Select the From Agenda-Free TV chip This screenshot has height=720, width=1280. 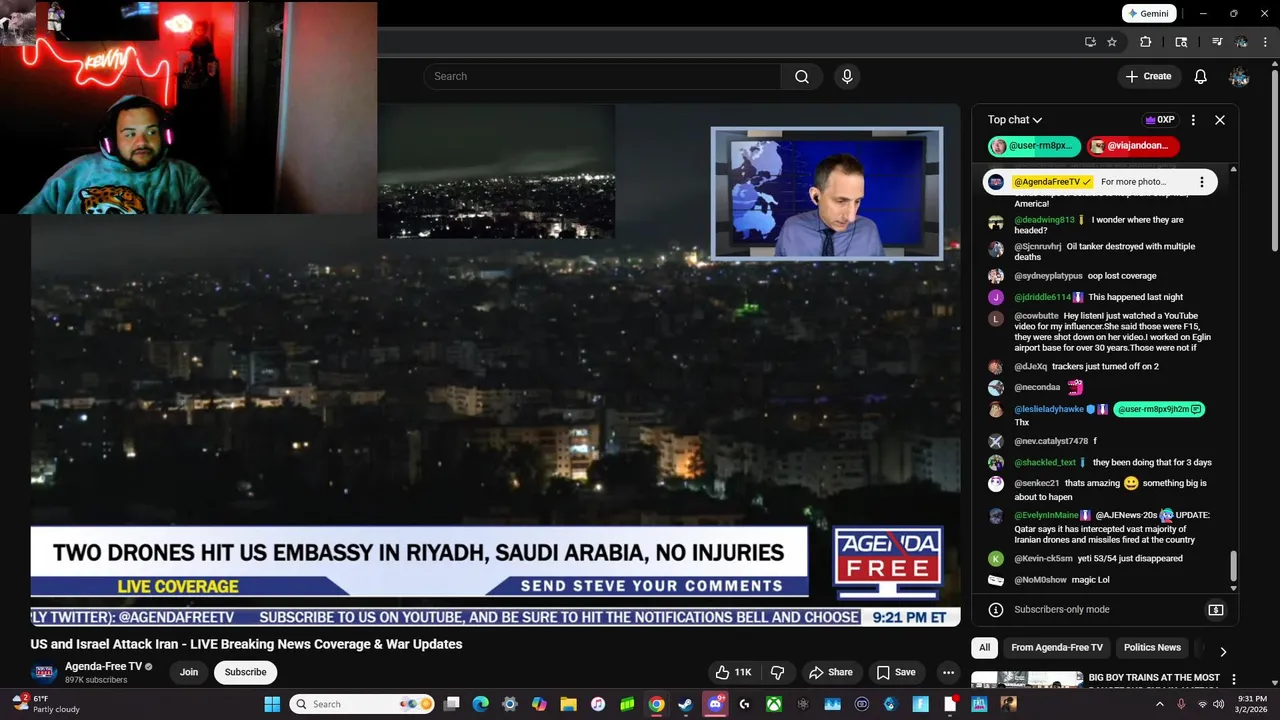[x=1057, y=648]
